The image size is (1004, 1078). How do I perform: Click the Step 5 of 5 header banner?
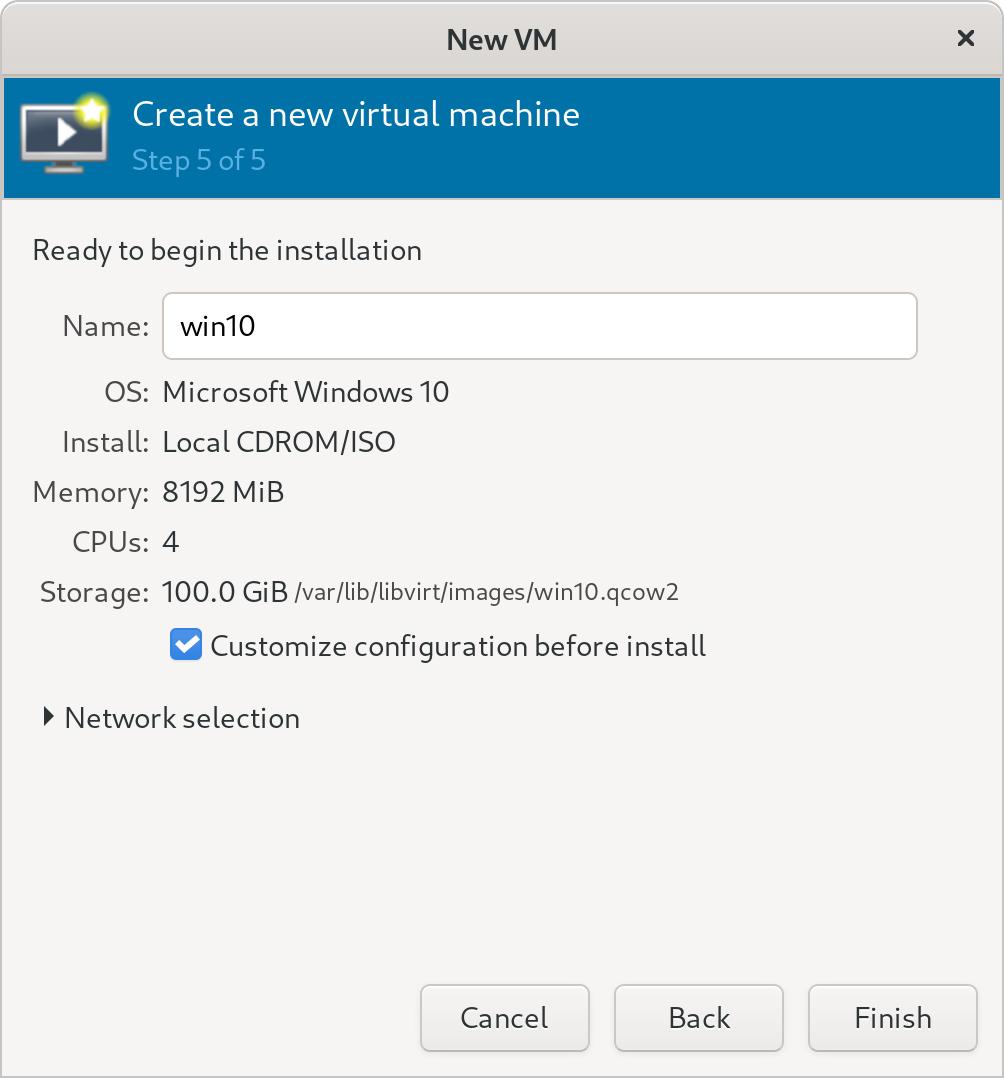coord(198,160)
